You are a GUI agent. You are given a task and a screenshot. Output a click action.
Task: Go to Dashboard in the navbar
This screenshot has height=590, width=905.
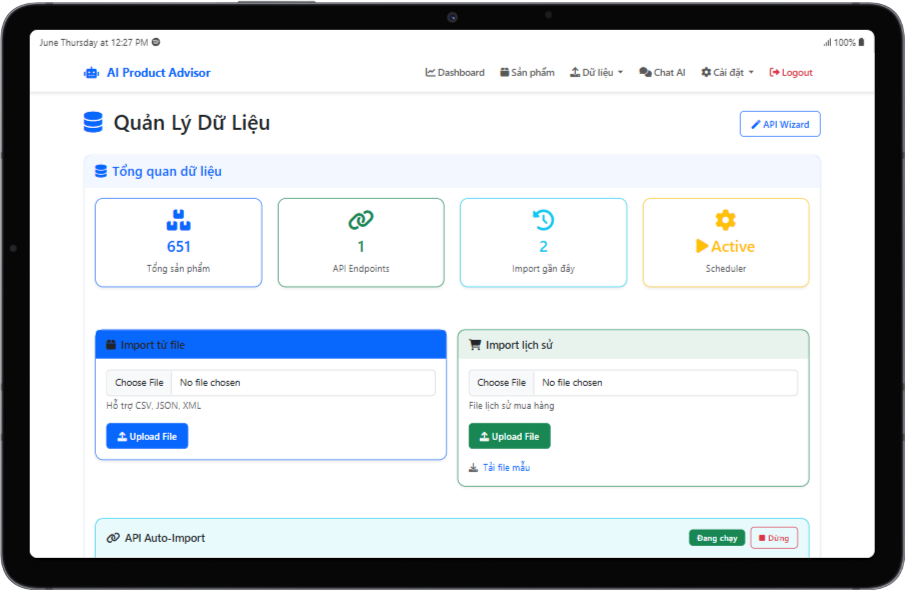455,73
